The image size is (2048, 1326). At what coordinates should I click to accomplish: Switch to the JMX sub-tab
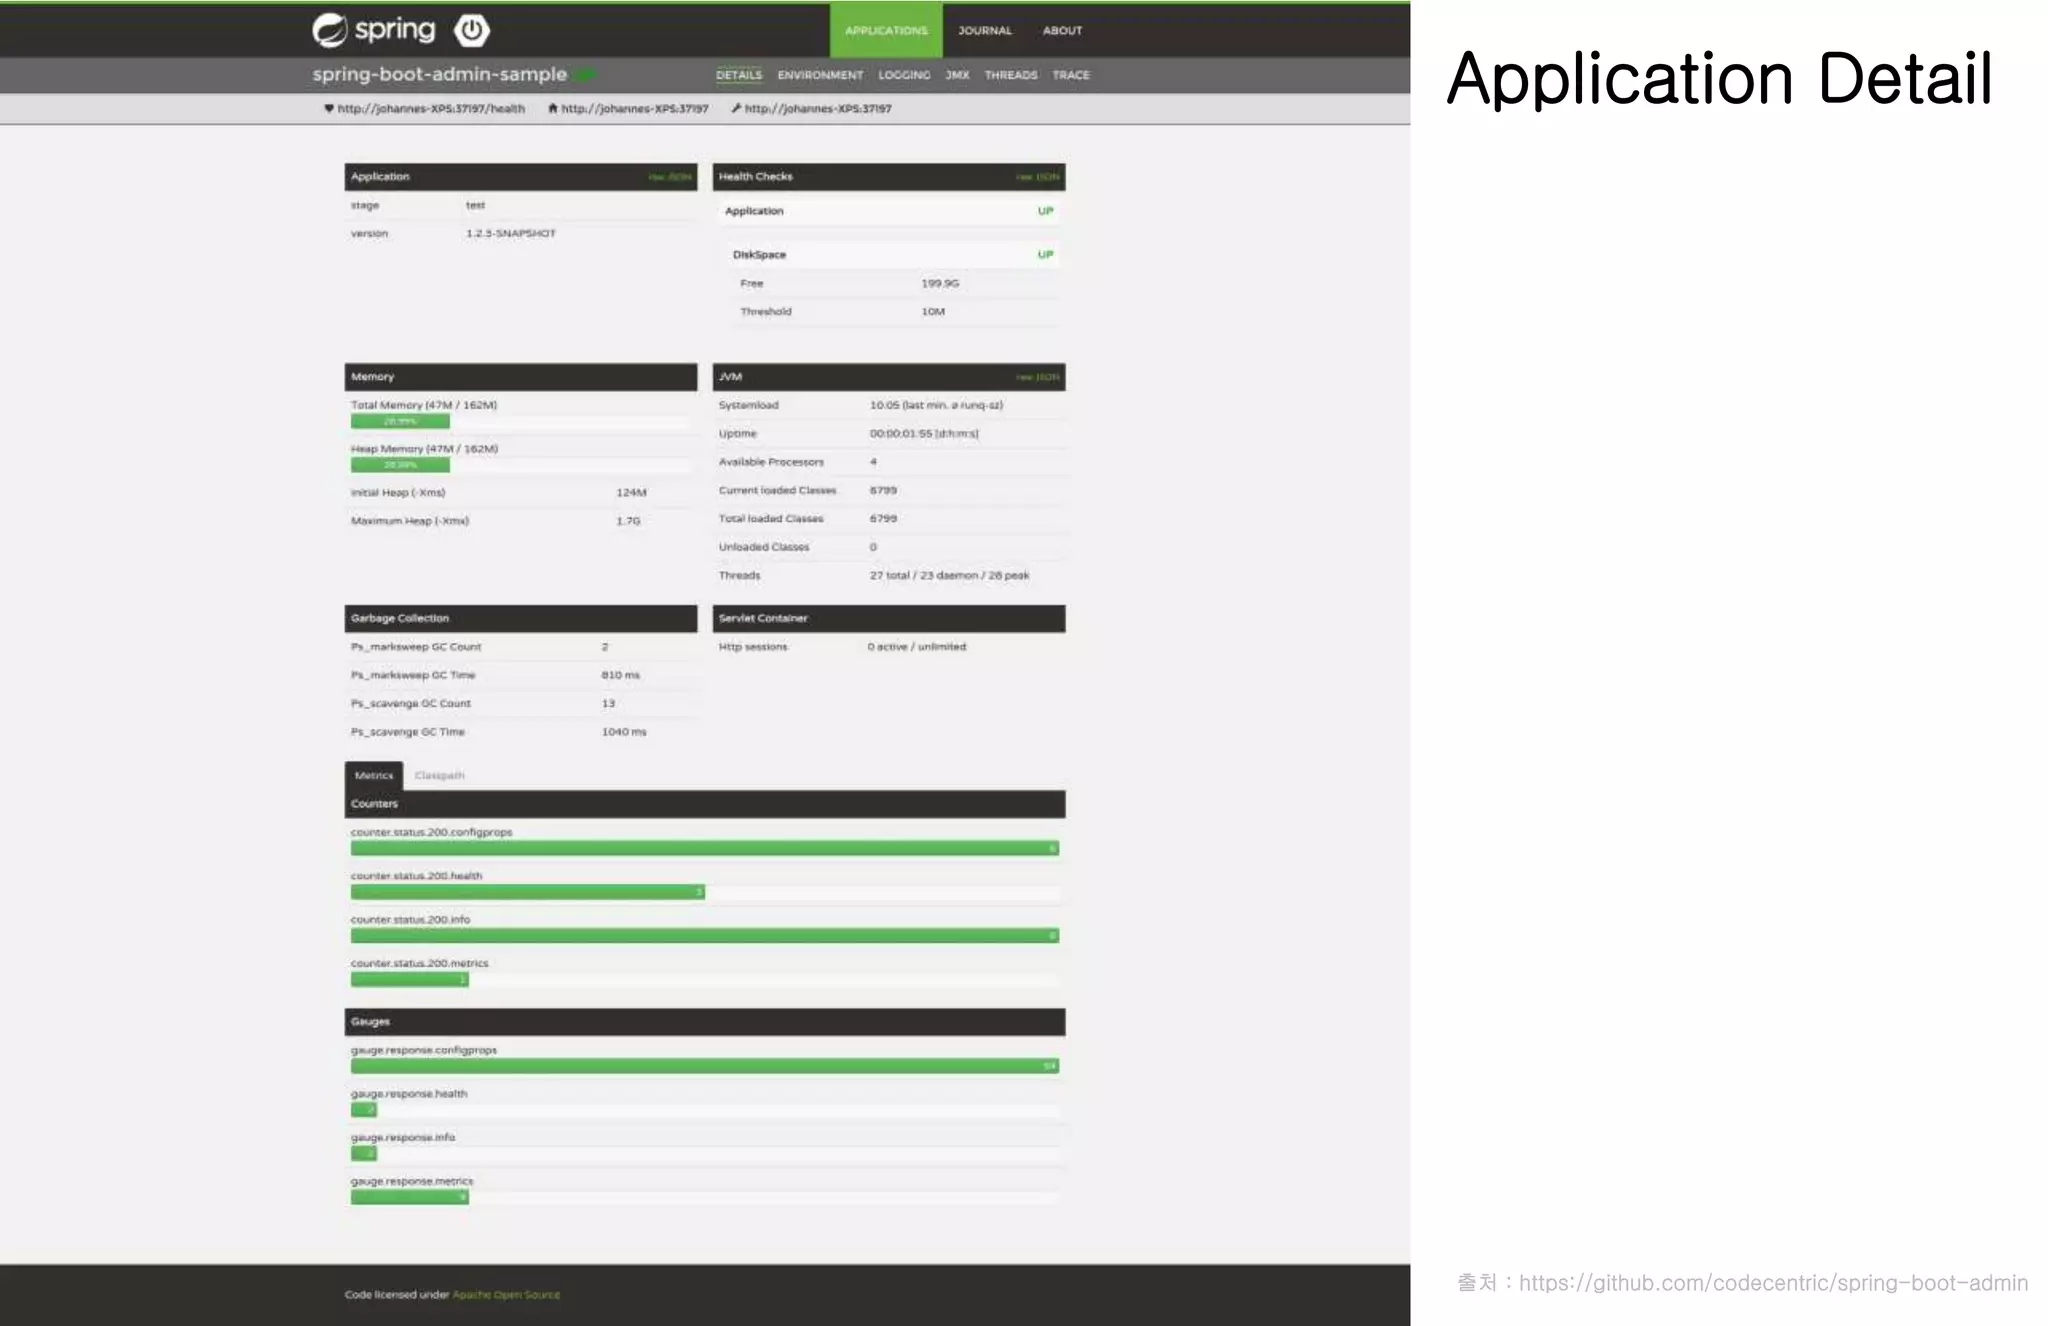tap(957, 75)
